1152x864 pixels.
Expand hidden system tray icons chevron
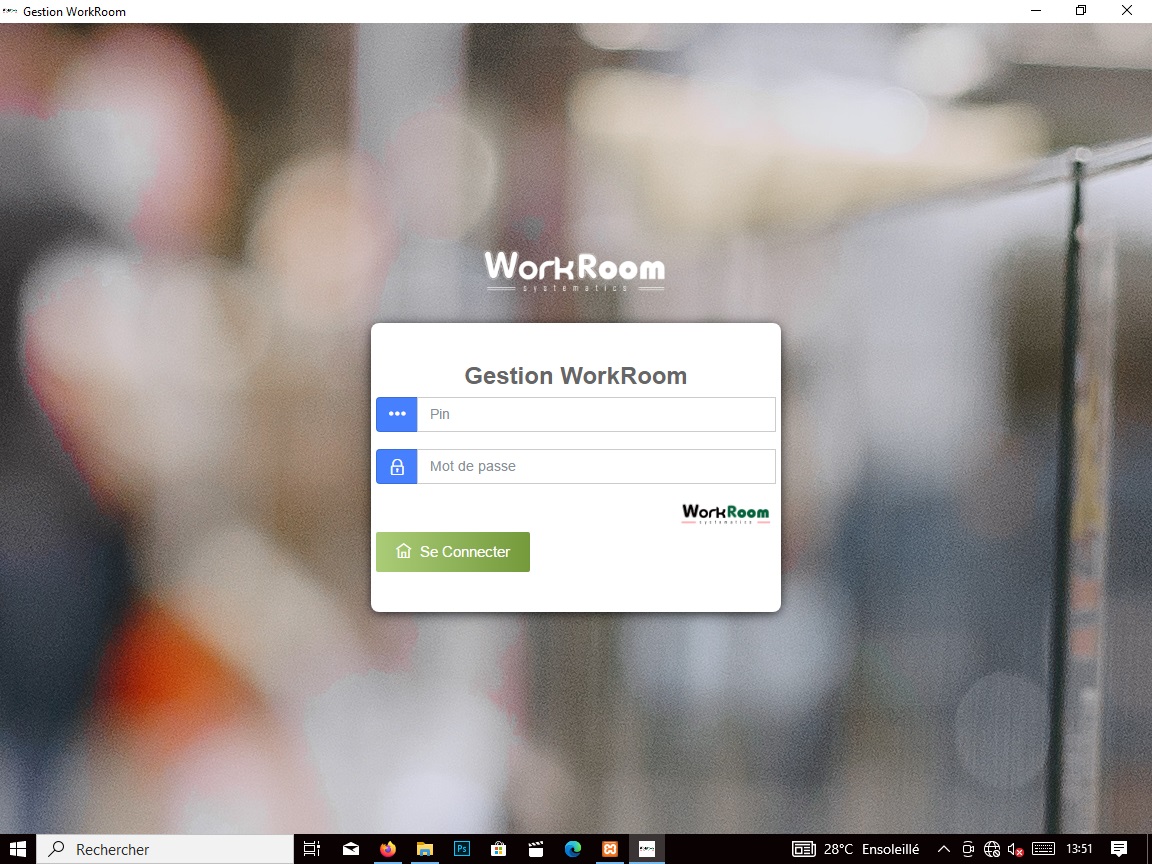(x=943, y=849)
